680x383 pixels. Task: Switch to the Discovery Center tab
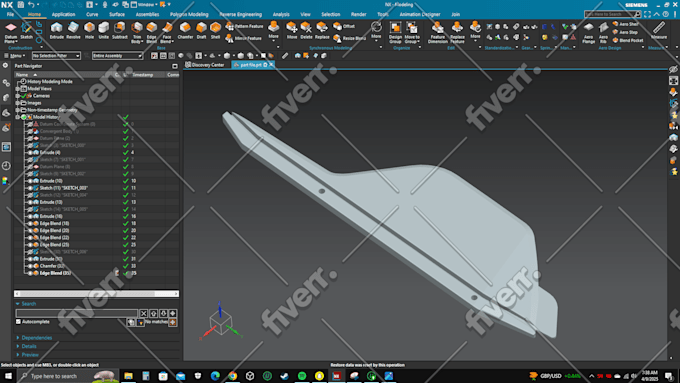pos(205,65)
